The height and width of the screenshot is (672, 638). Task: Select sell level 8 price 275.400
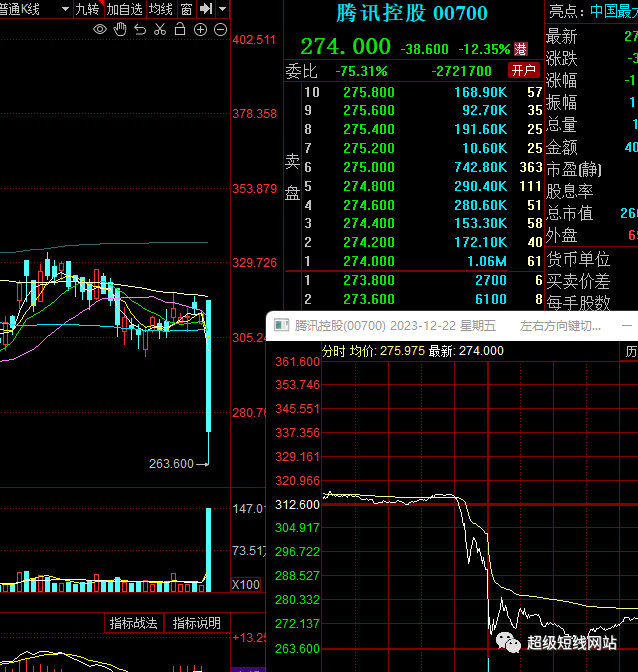[369, 129]
